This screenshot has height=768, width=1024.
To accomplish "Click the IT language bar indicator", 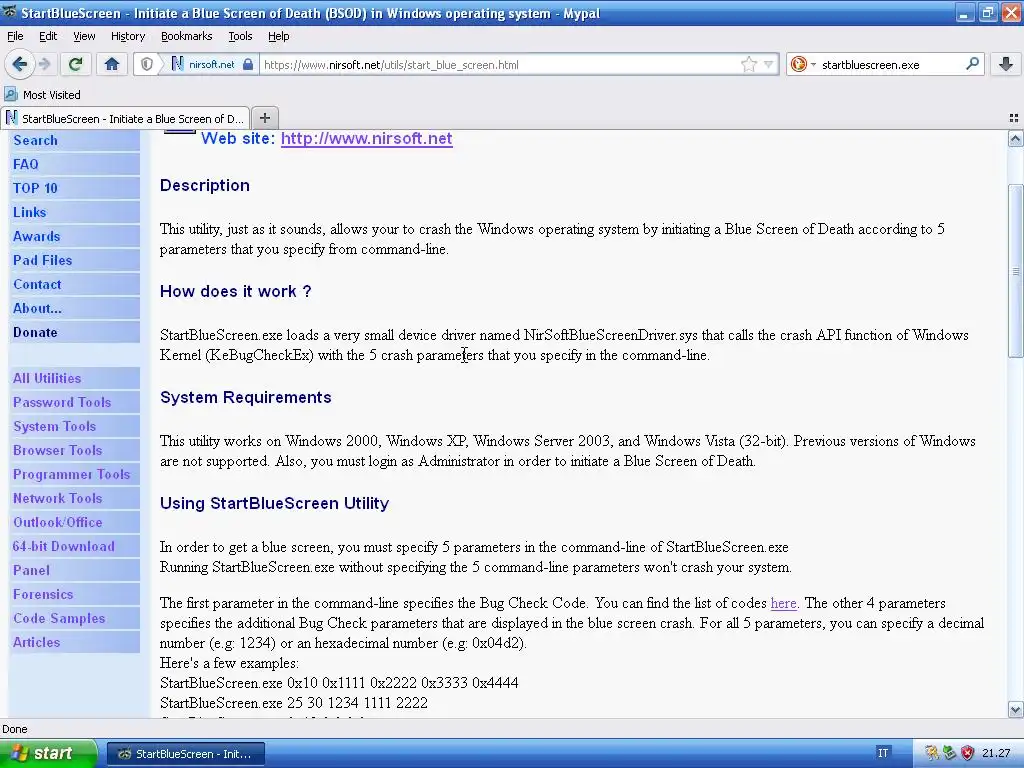I will point(882,753).
